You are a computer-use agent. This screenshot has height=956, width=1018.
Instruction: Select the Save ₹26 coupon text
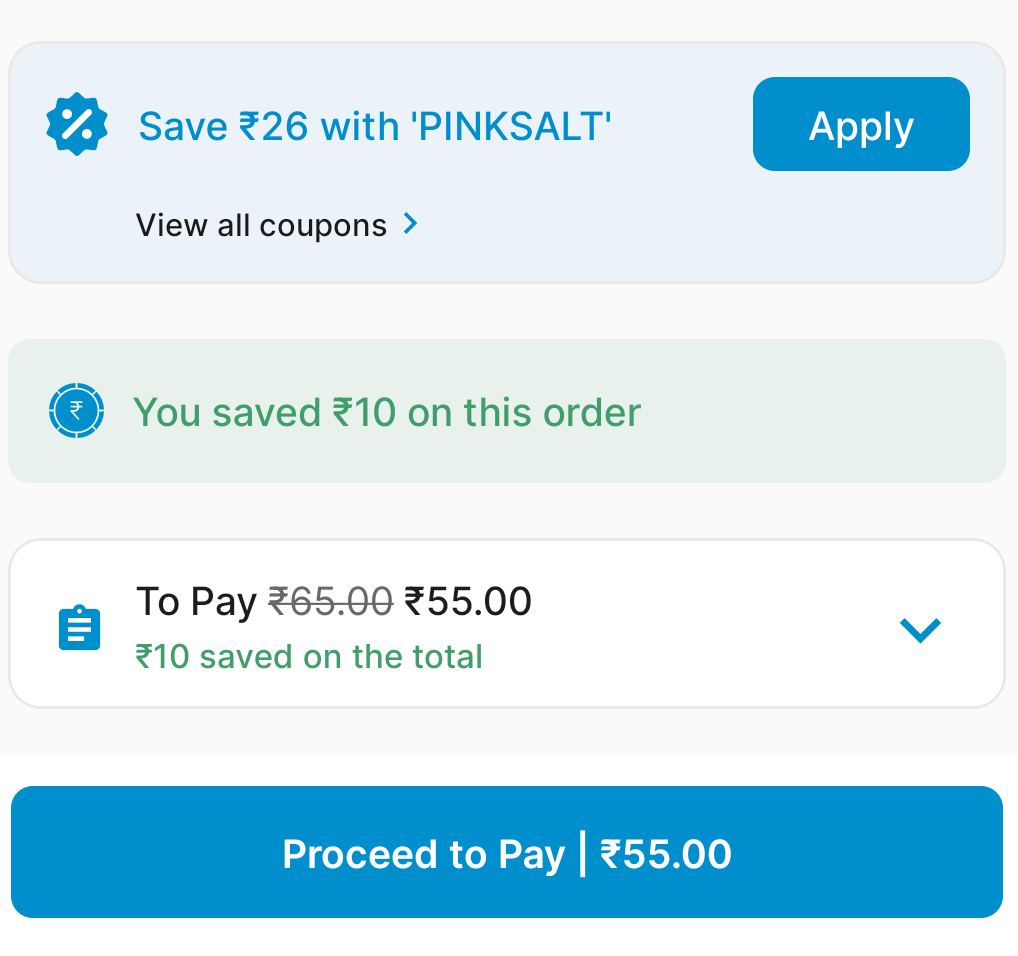[374, 126]
